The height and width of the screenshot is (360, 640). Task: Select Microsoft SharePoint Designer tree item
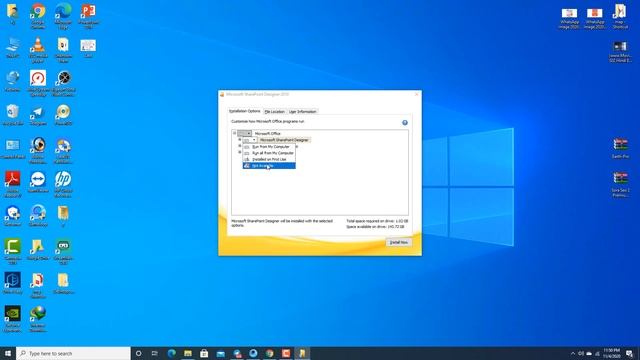click(x=284, y=140)
